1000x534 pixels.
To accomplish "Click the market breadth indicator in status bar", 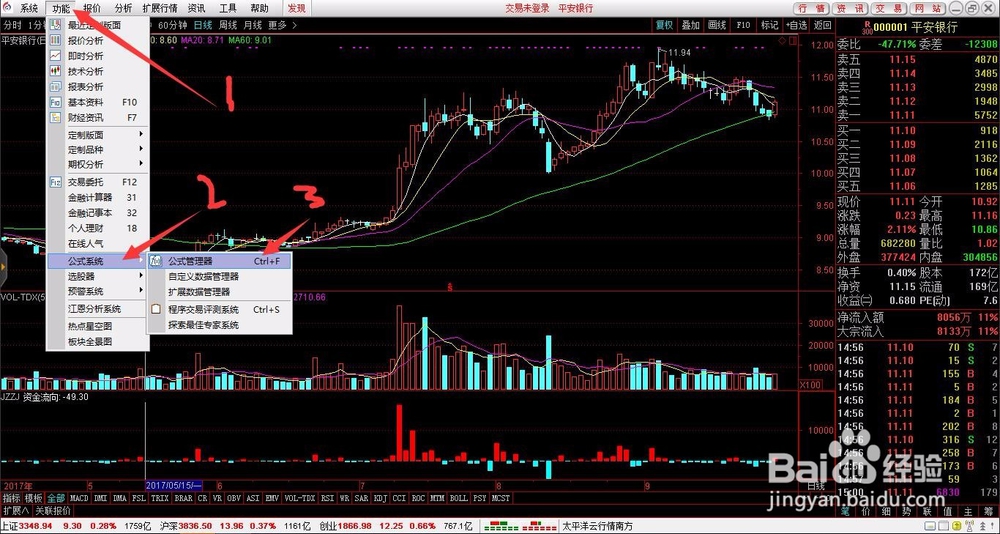I will 520,527.
